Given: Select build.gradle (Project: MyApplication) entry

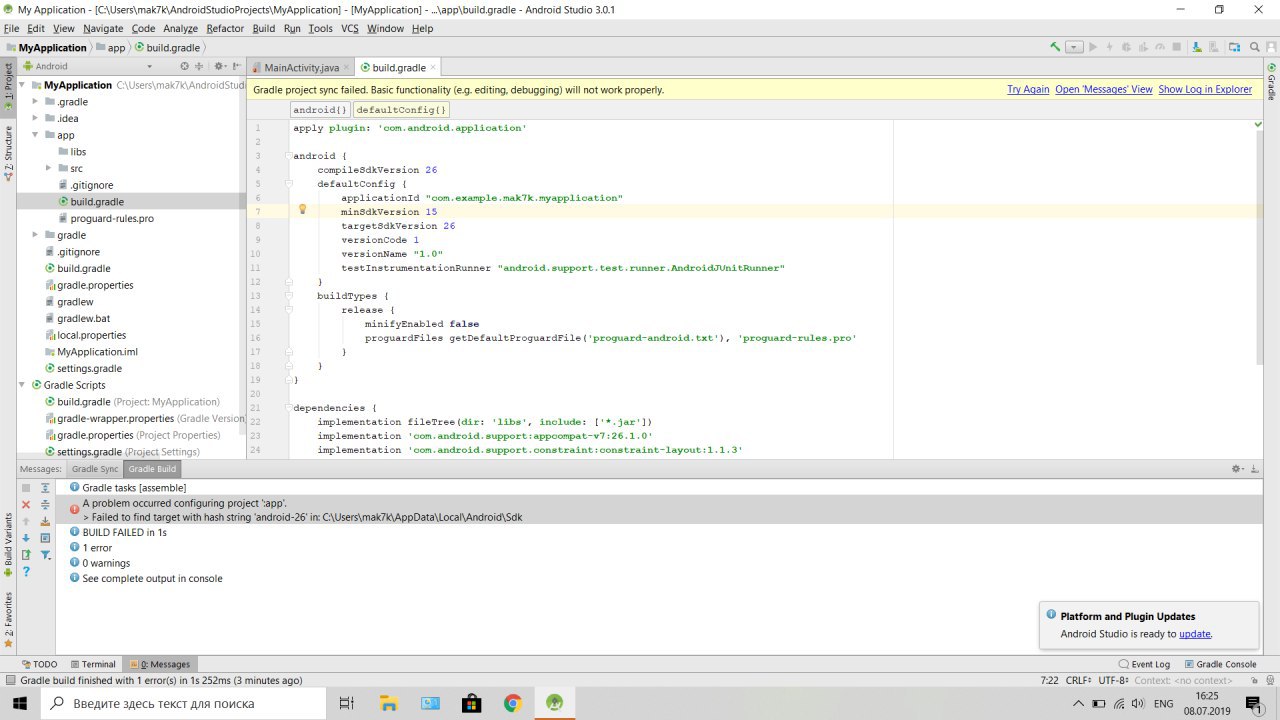Looking at the screenshot, I should pyautogui.click(x=132, y=402).
